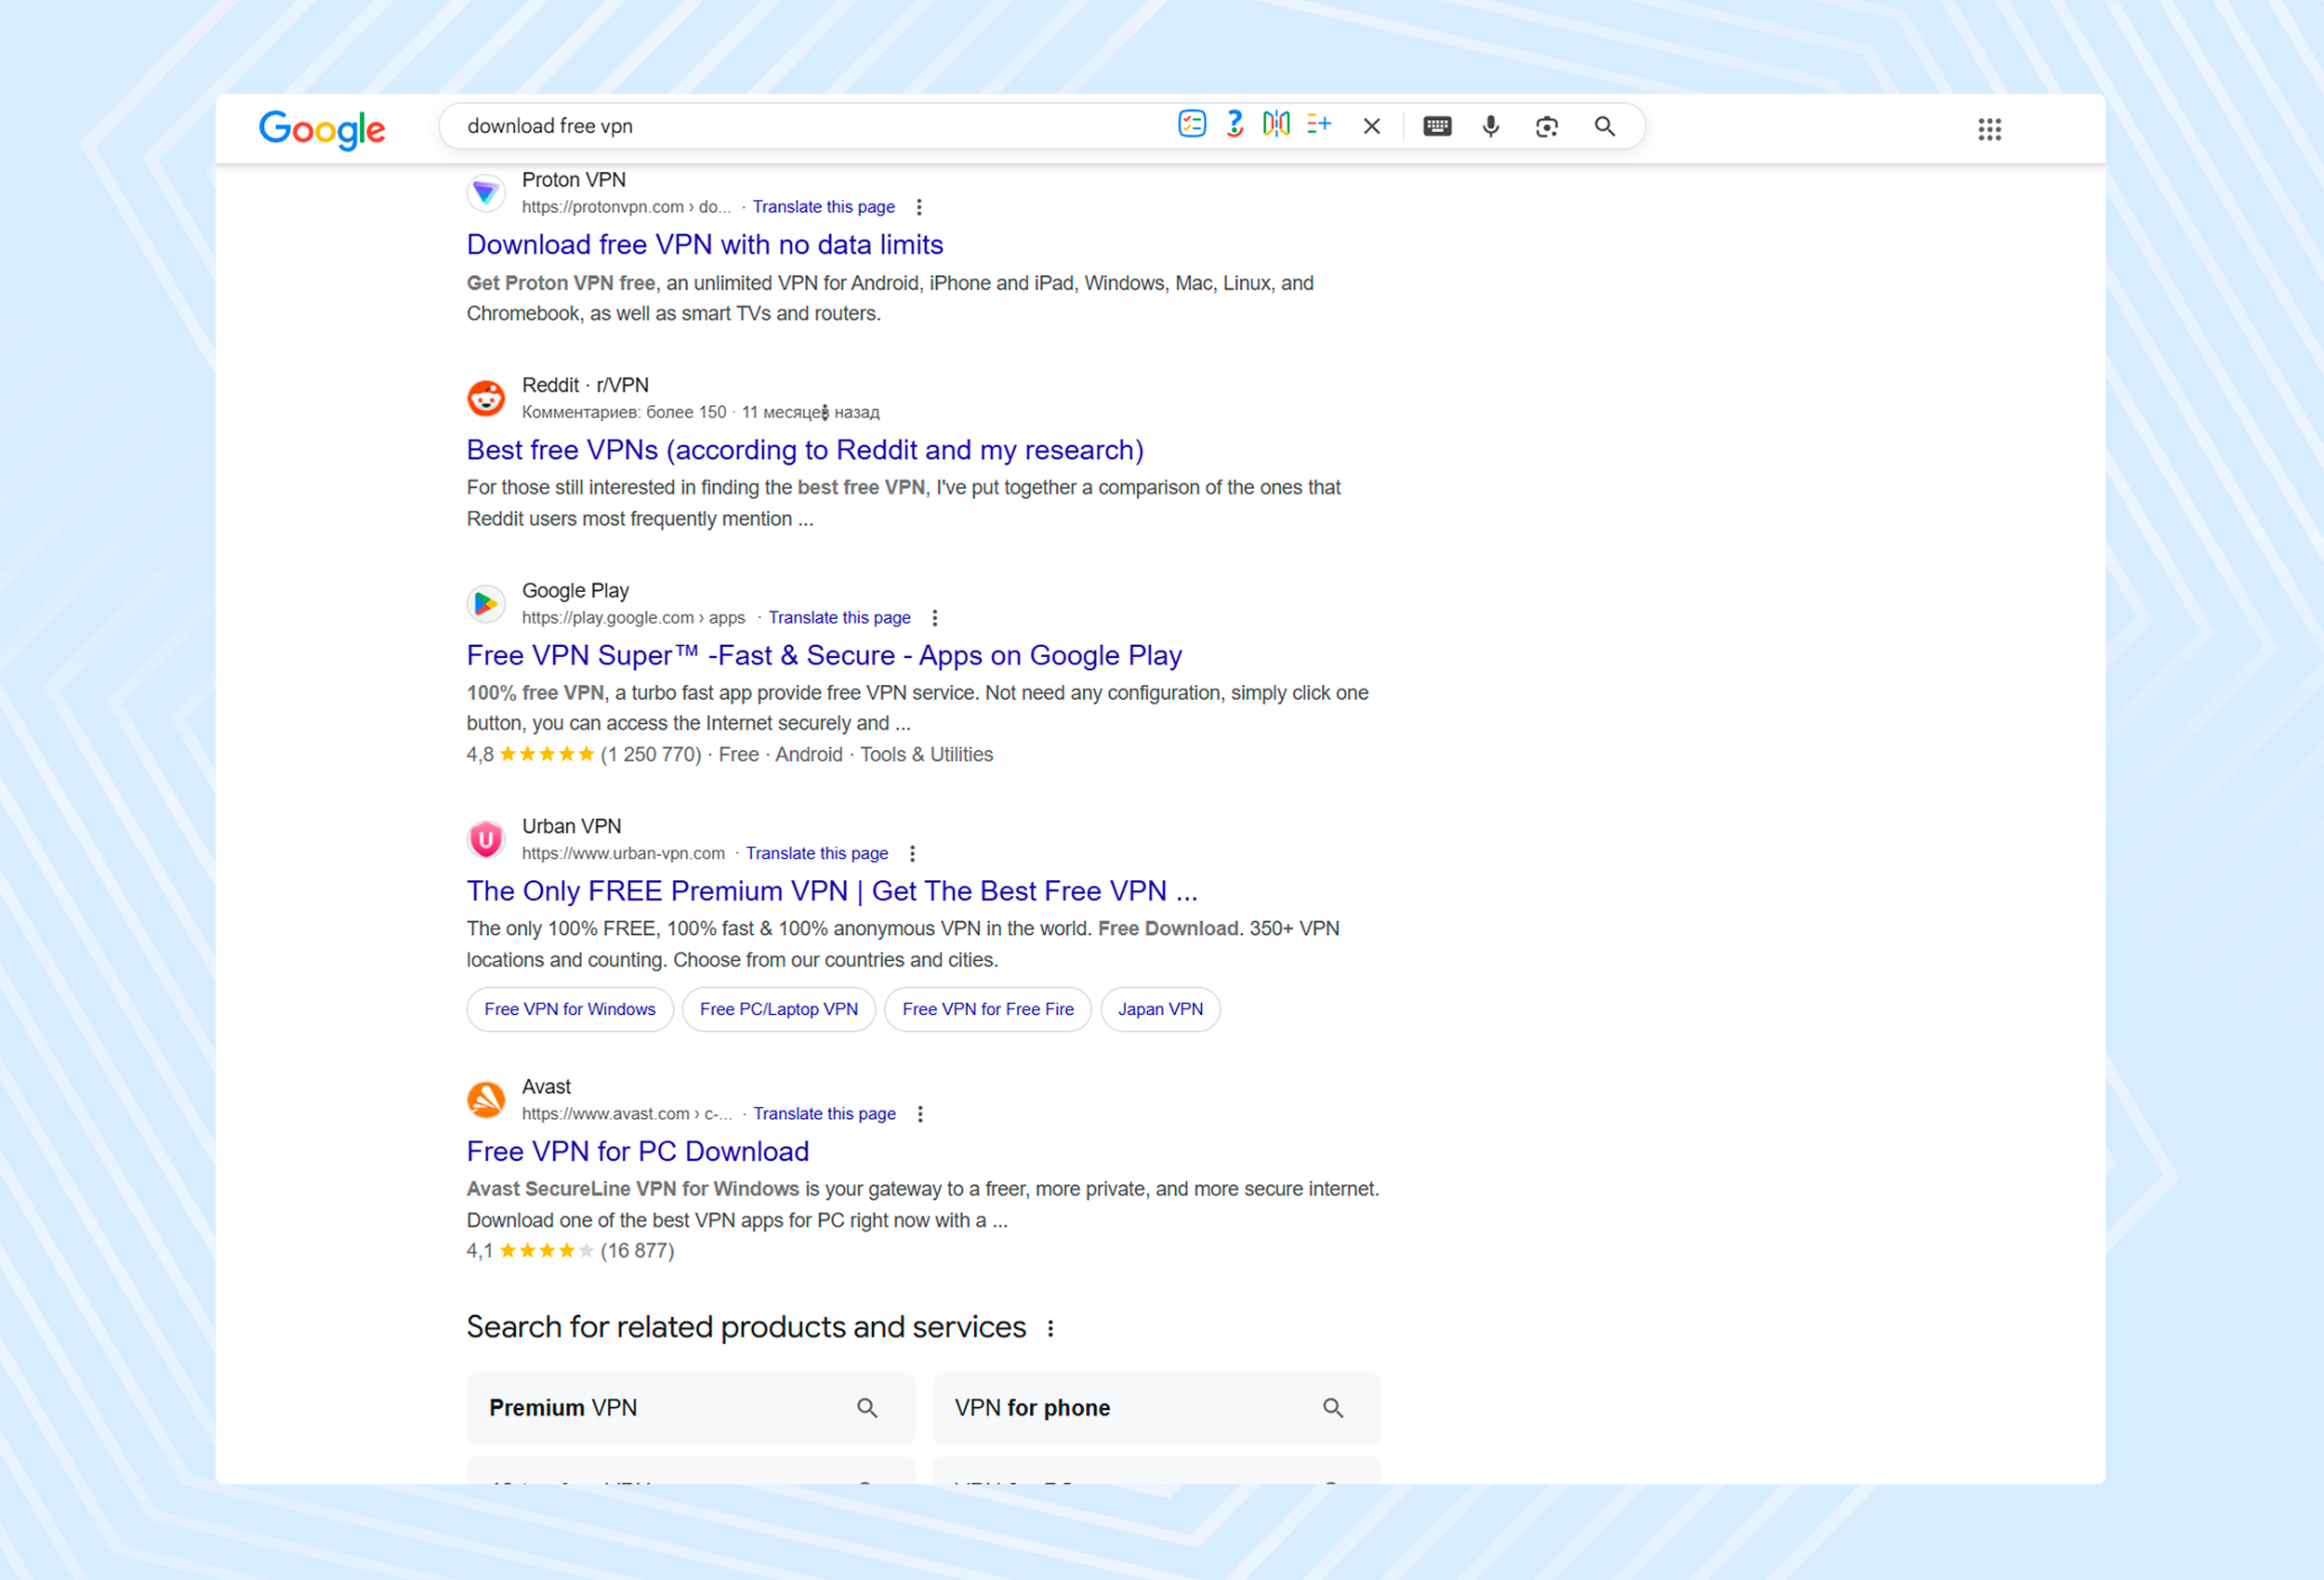Click the Proton VPN site name

click(574, 180)
